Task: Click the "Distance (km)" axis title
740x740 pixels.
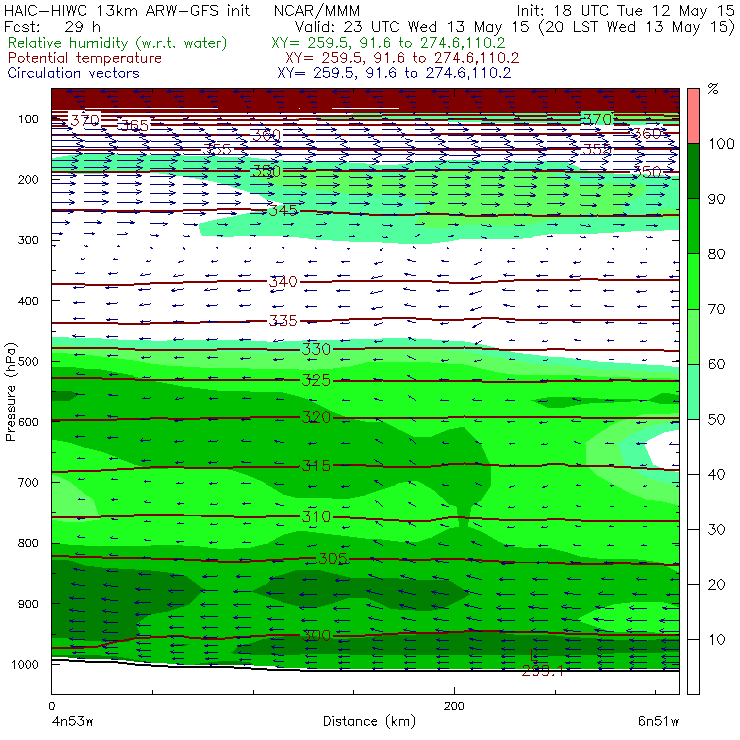Action: (369, 721)
